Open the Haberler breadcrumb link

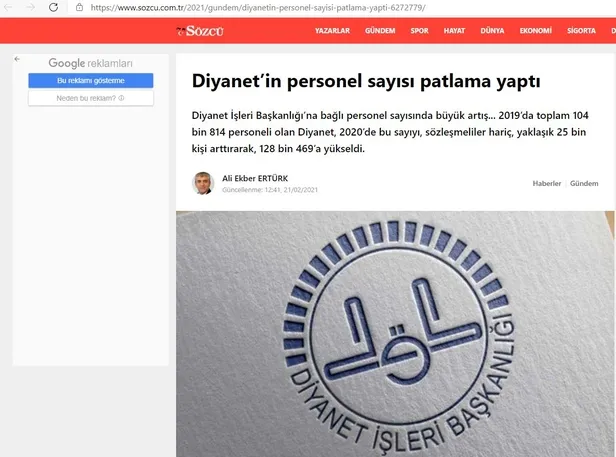tap(546, 184)
